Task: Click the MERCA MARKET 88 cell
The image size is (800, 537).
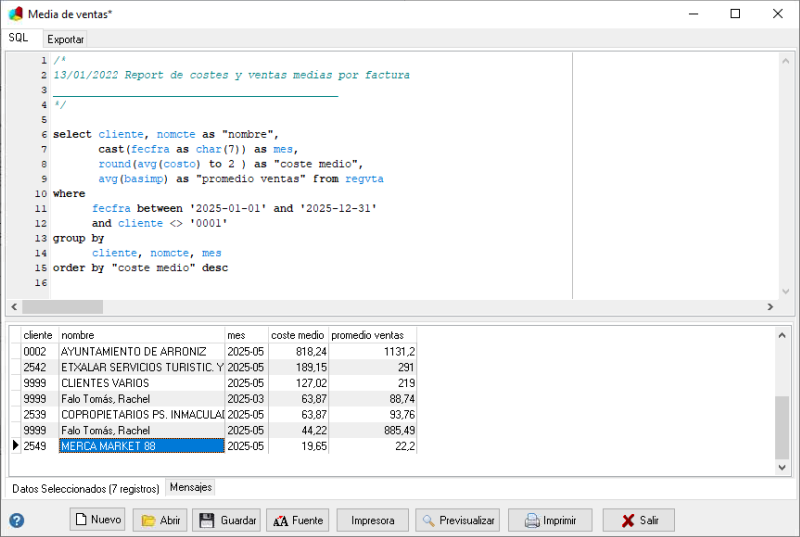Action: click(x=141, y=446)
